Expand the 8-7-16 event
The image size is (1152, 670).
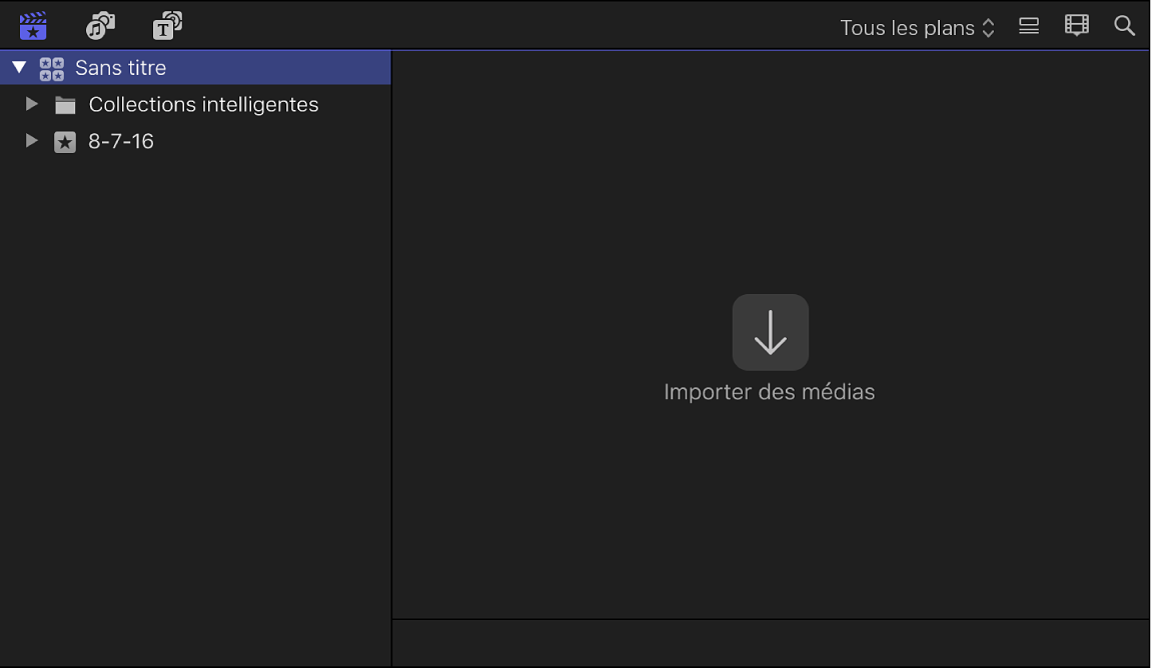(31, 140)
